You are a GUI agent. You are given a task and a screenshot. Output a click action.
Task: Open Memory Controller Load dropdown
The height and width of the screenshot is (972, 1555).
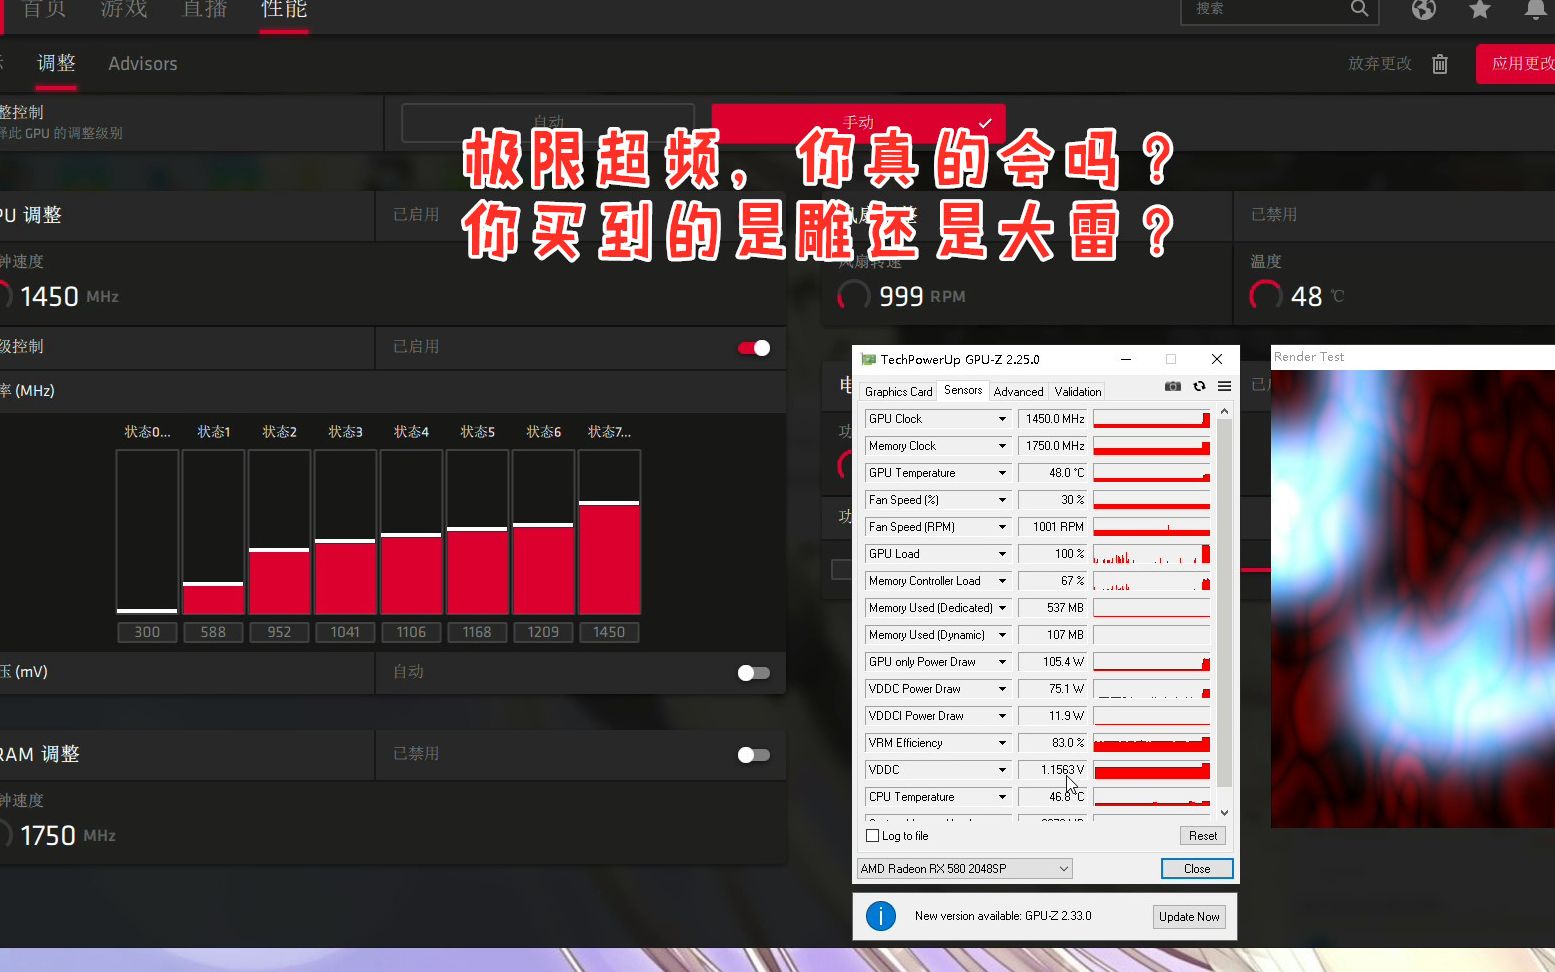tap(1002, 581)
